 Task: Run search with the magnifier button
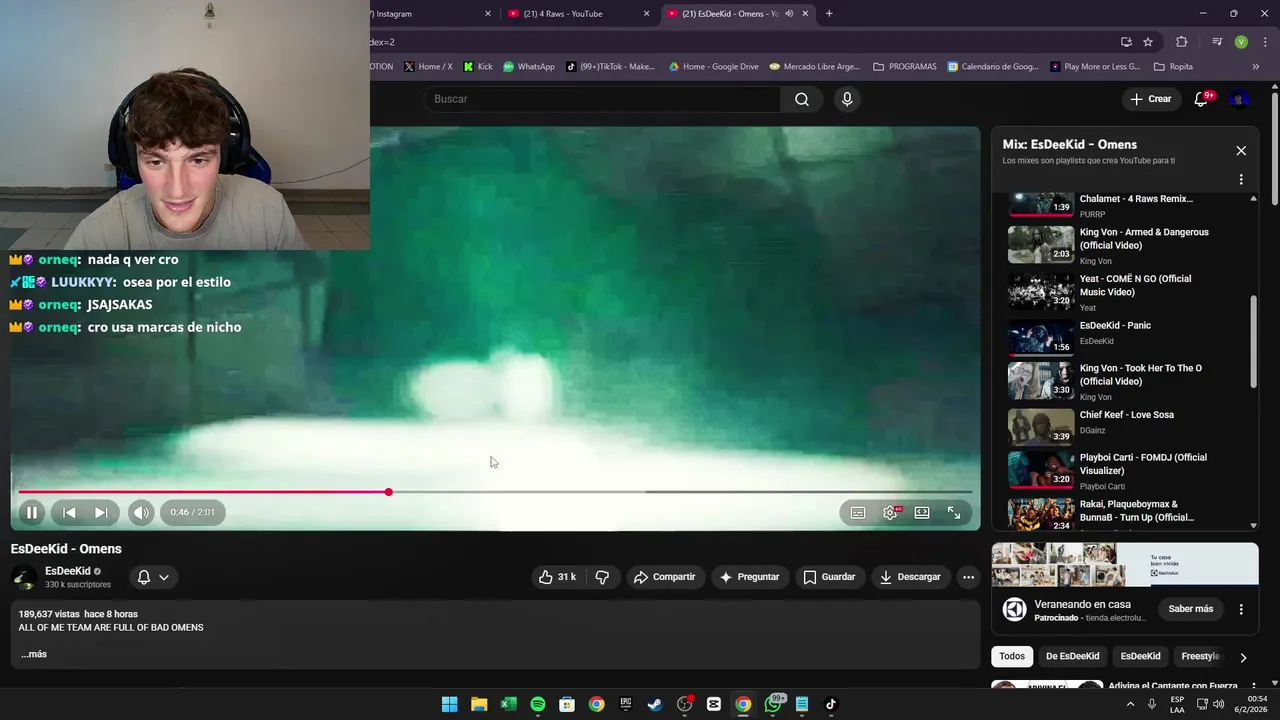(802, 99)
